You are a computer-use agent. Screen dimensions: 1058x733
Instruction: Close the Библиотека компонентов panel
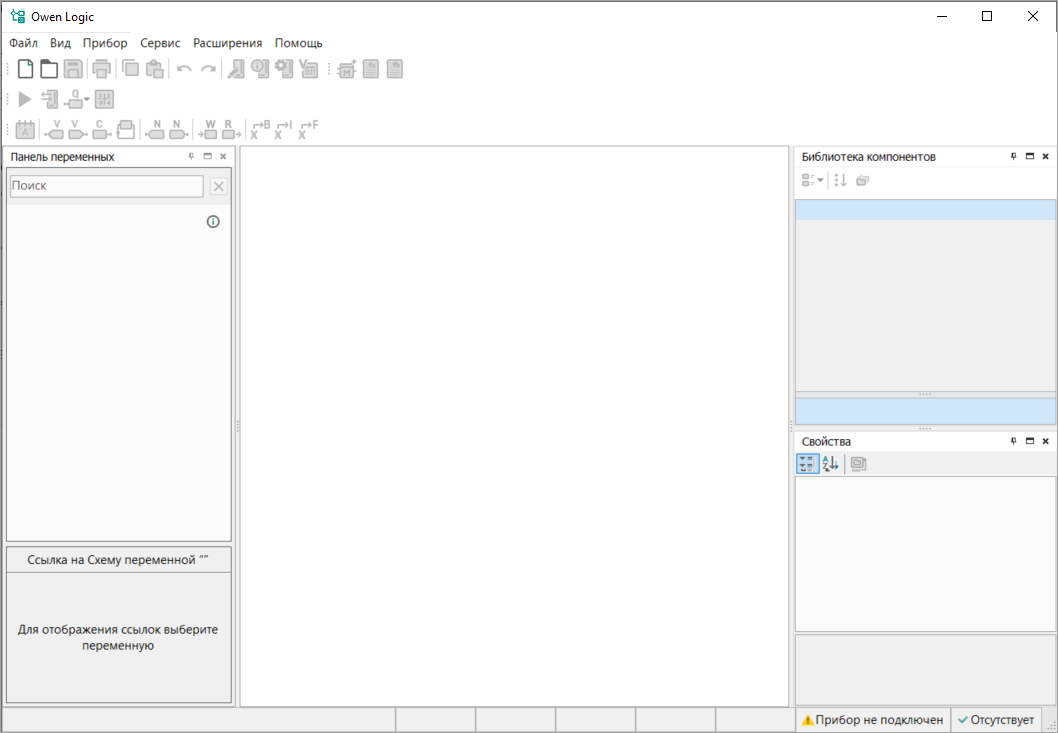tap(1046, 157)
